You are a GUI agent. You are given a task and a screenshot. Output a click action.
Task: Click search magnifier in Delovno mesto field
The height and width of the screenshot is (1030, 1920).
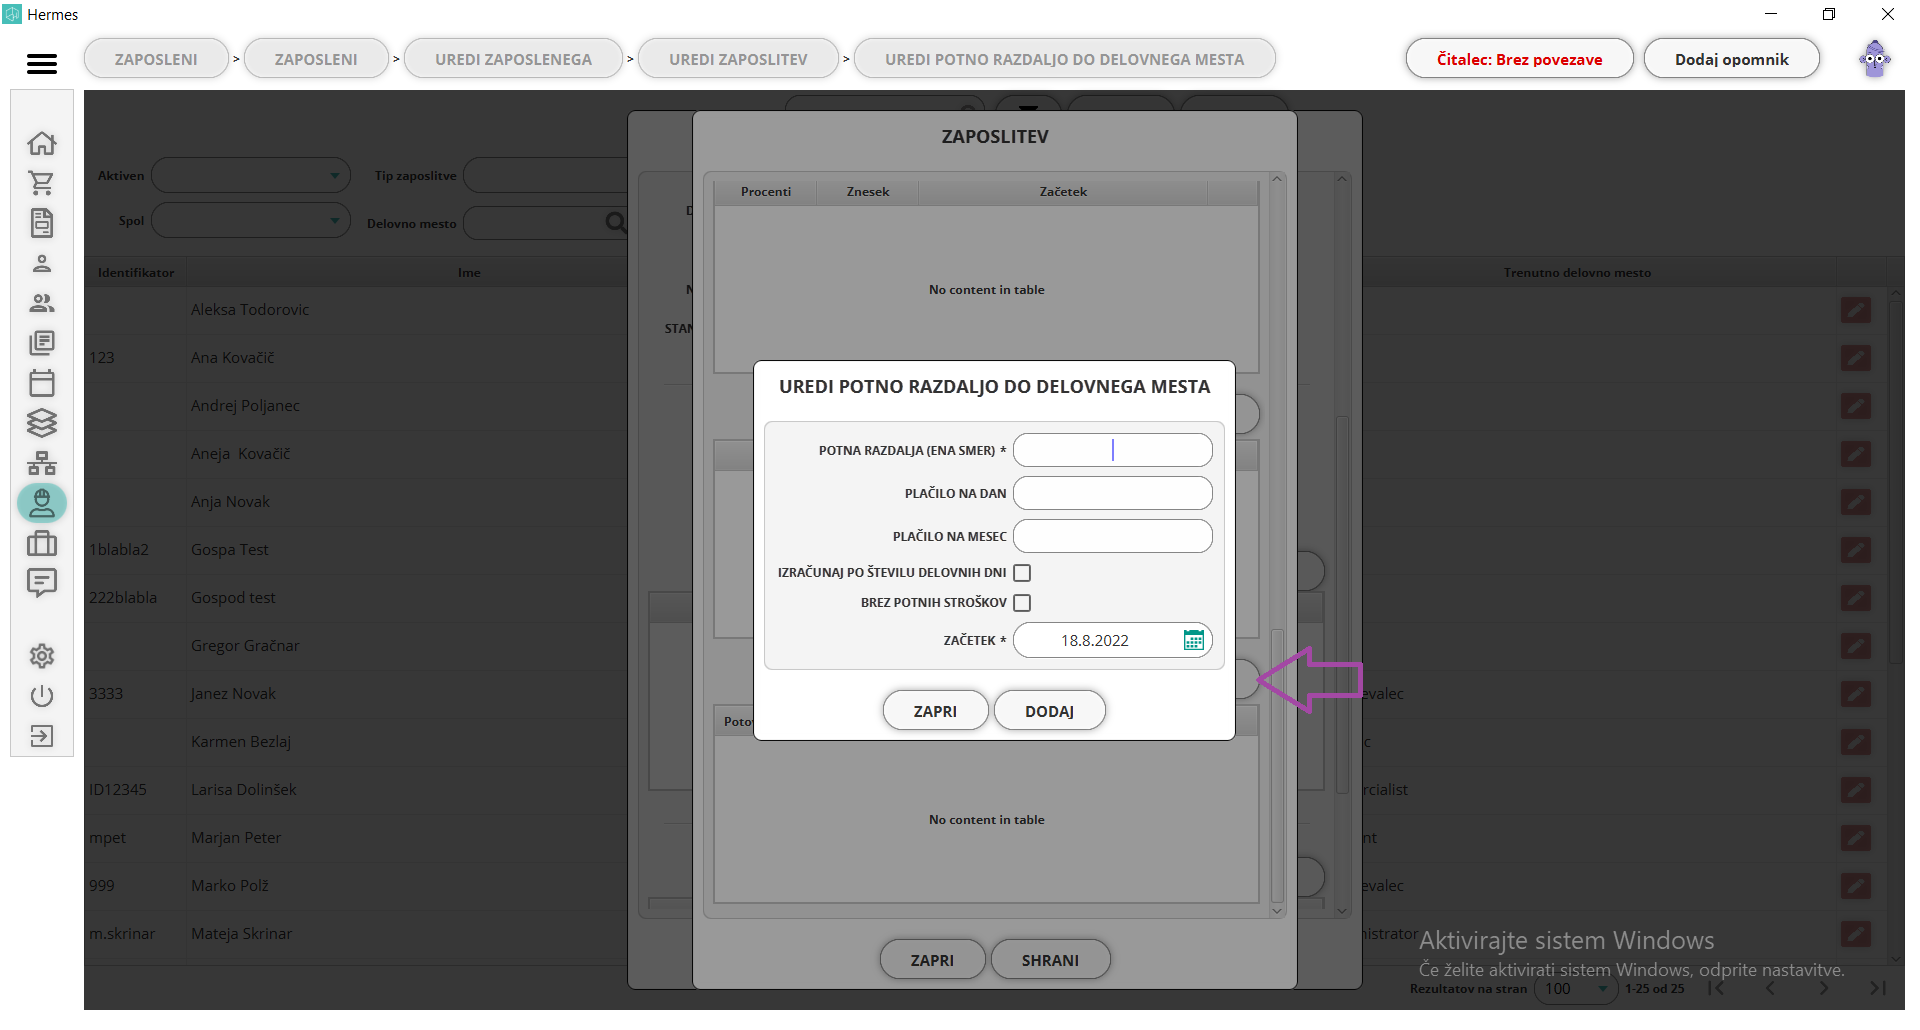[x=616, y=223]
